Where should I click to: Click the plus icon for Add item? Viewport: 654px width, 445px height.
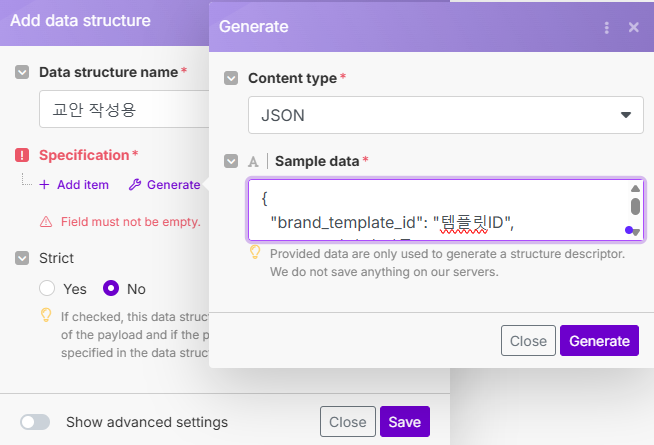44,185
